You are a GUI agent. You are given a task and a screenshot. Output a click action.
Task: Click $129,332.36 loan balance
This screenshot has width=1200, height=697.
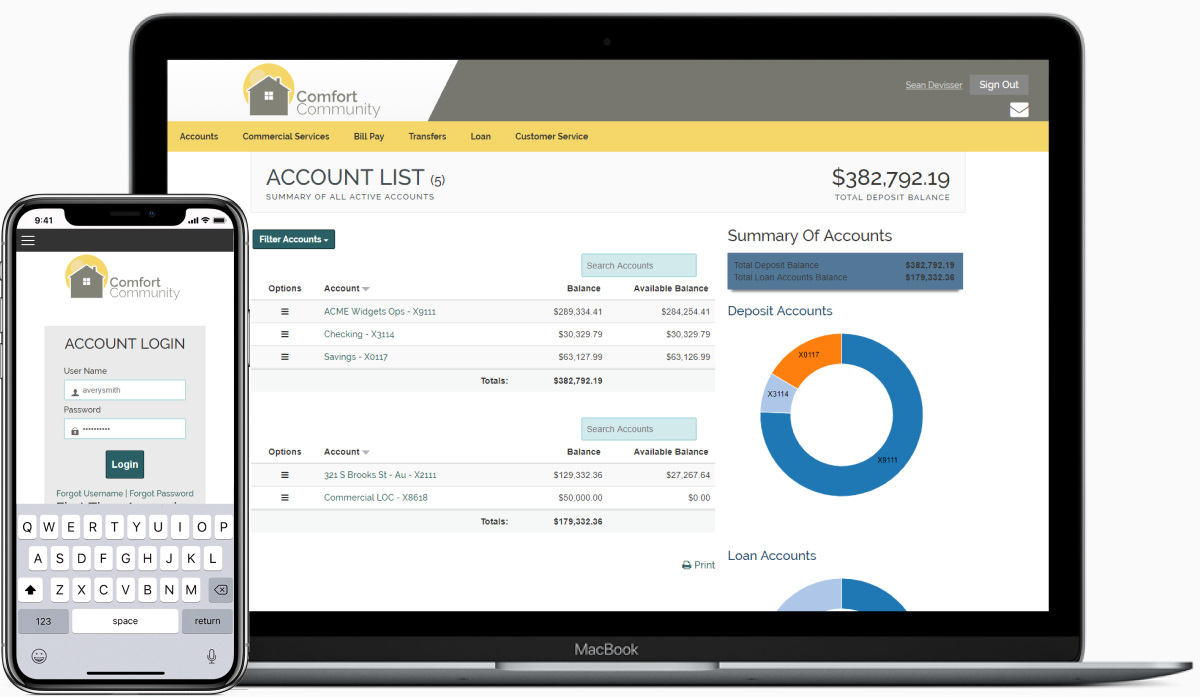tap(578, 475)
